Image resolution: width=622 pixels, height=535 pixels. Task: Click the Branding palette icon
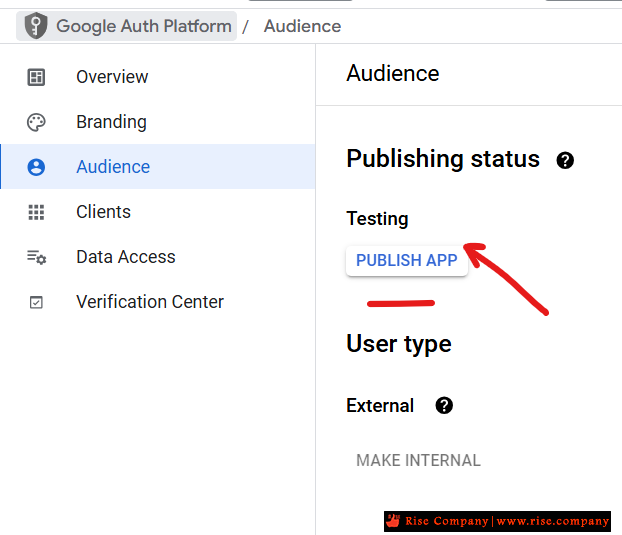[36, 122]
